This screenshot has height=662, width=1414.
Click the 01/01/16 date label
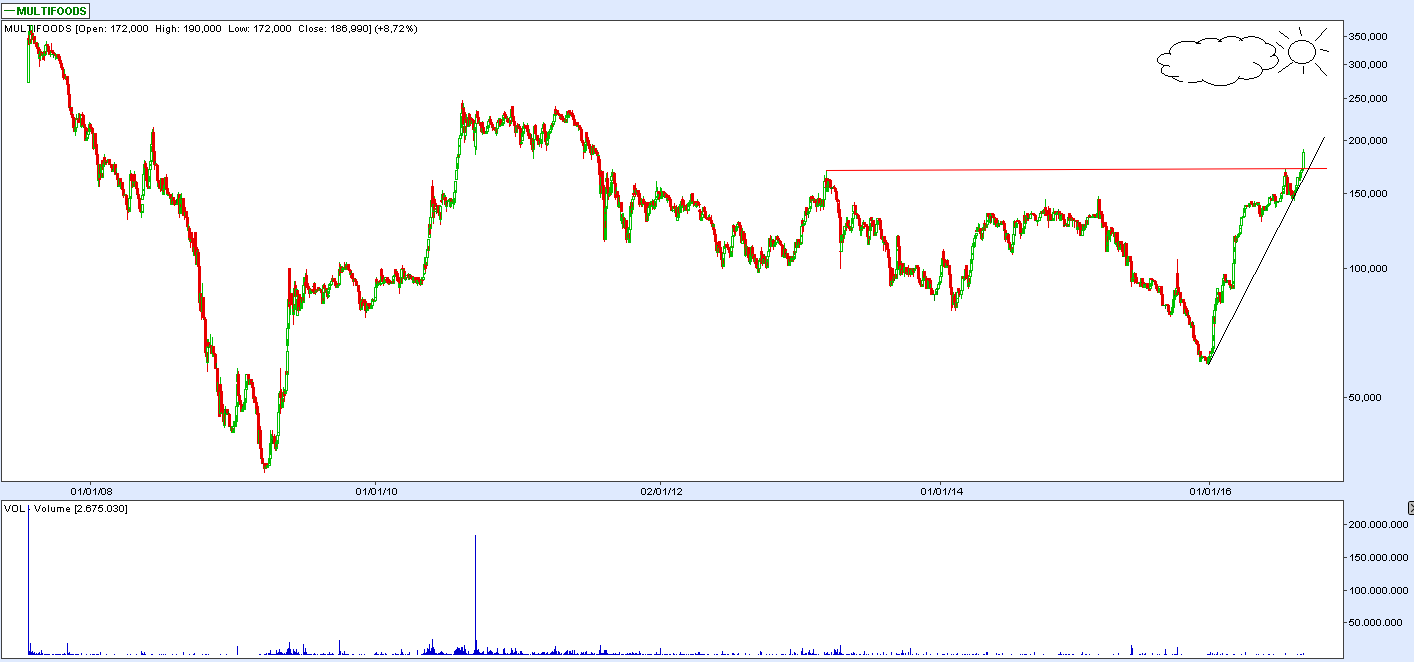click(x=1210, y=490)
